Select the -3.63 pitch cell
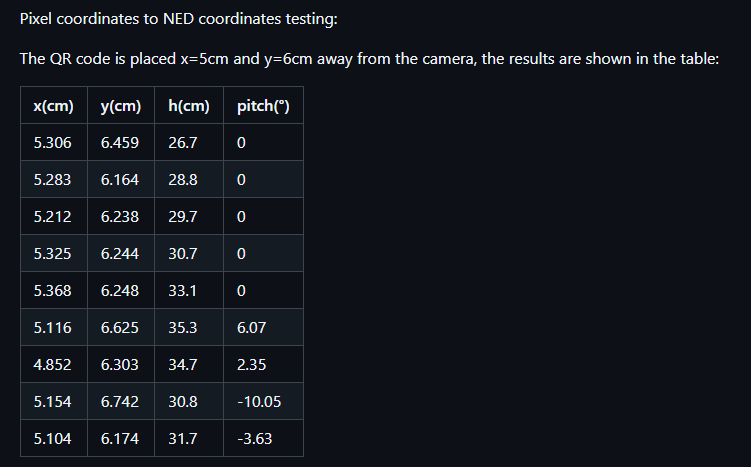The image size is (751, 467). click(x=263, y=438)
